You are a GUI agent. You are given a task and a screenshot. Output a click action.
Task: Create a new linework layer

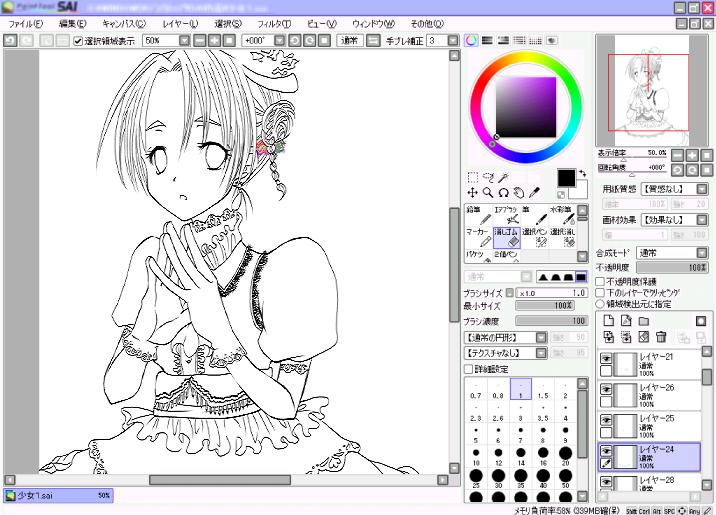tap(626, 321)
